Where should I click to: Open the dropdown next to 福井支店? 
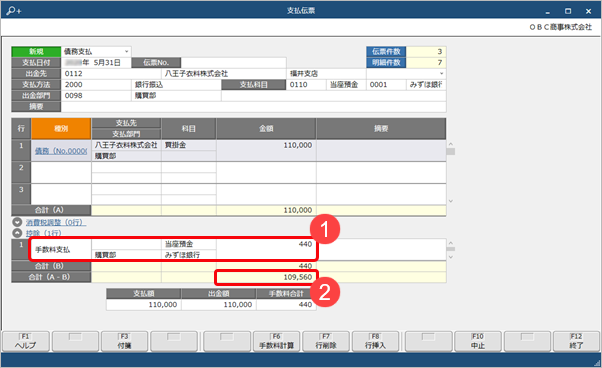click(x=441, y=73)
